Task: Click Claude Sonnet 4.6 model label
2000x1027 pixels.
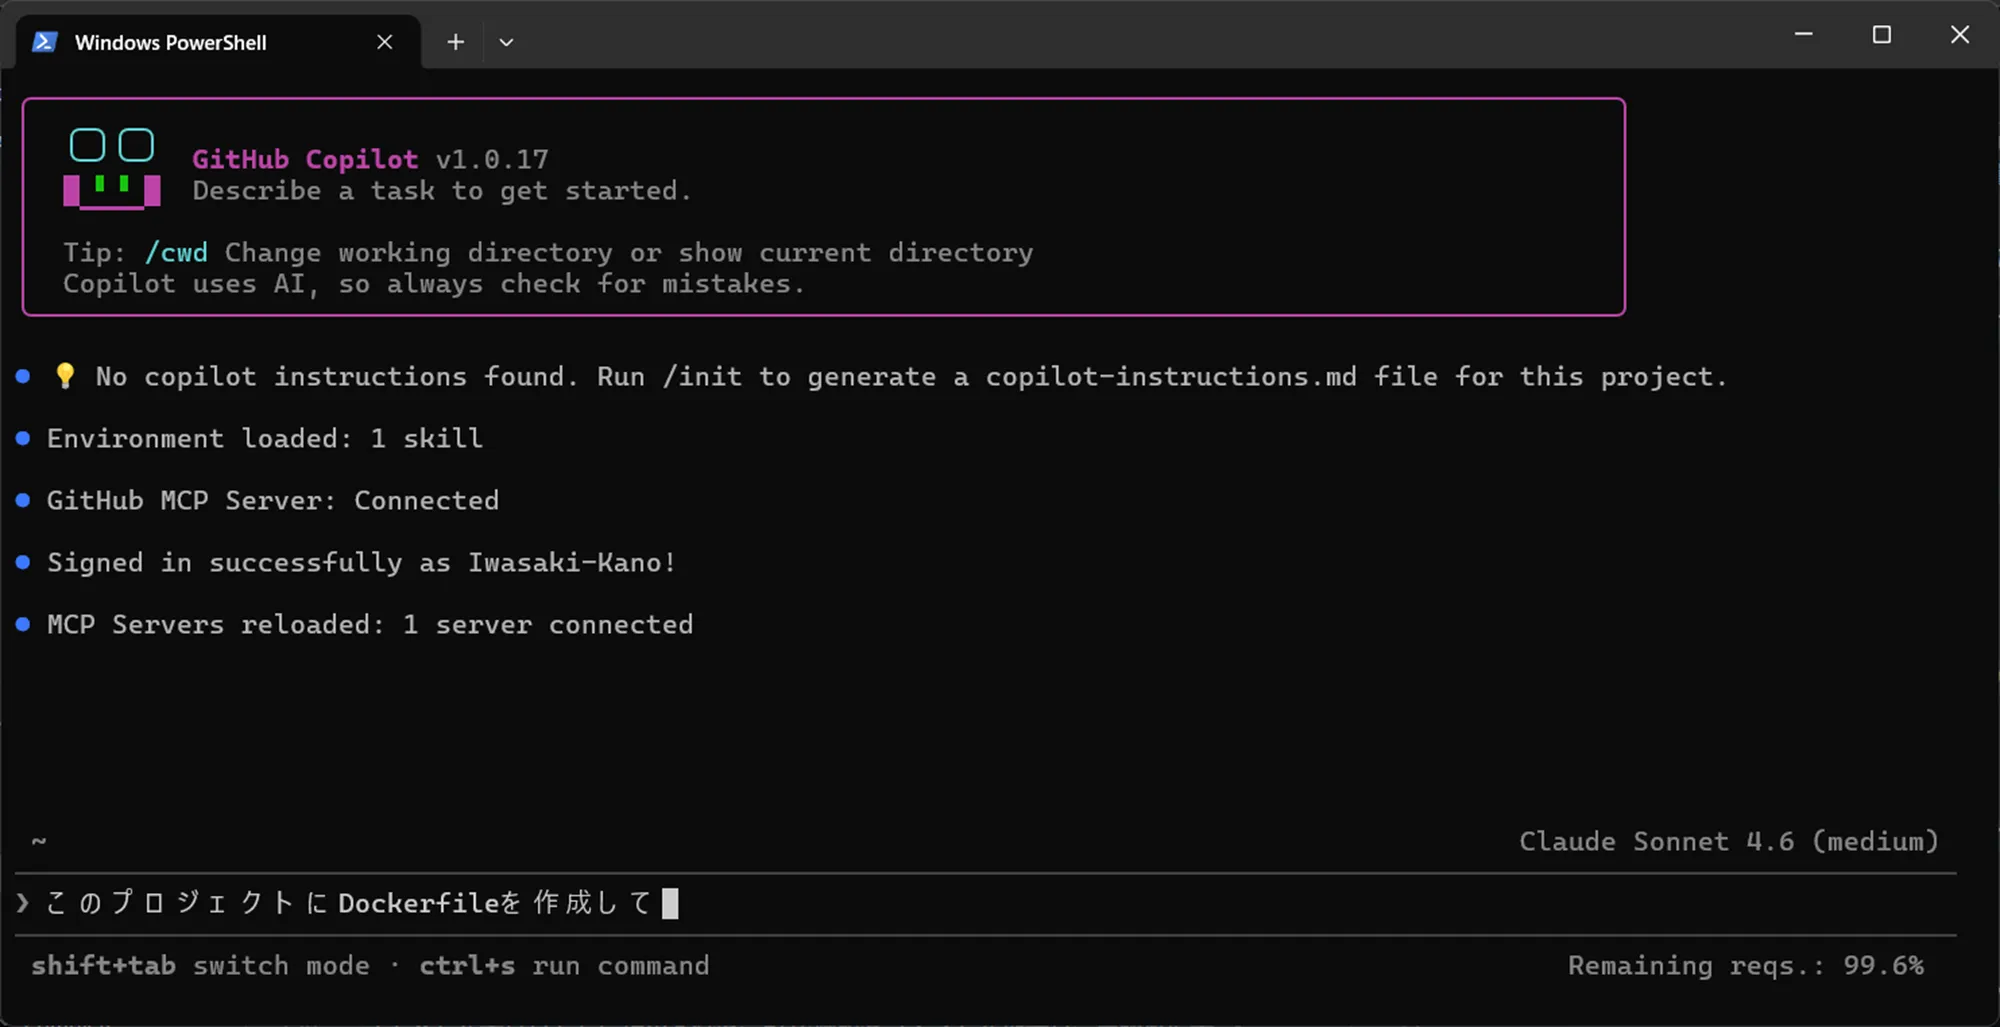Action: [x=1729, y=841]
